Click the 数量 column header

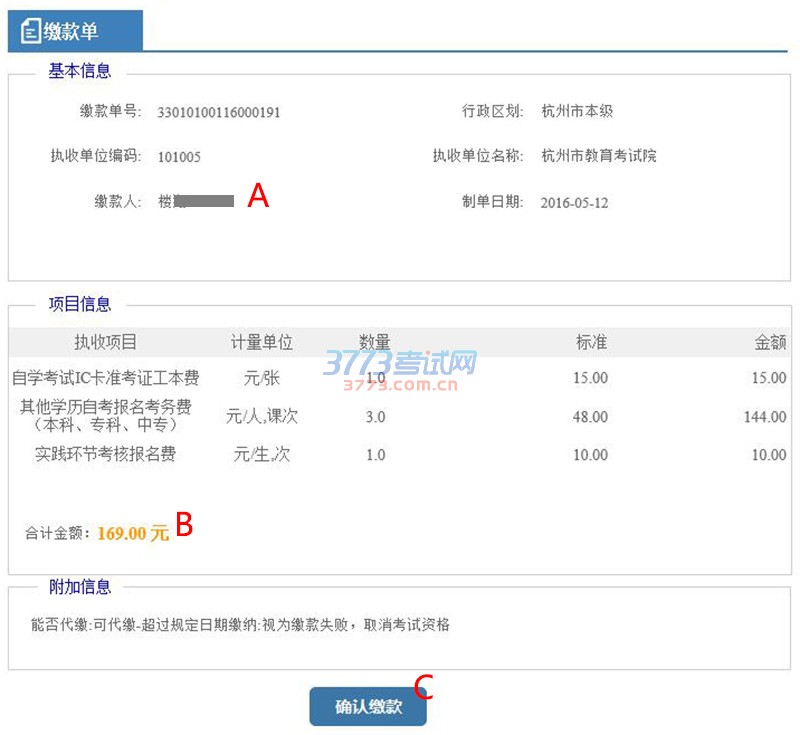tap(375, 342)
